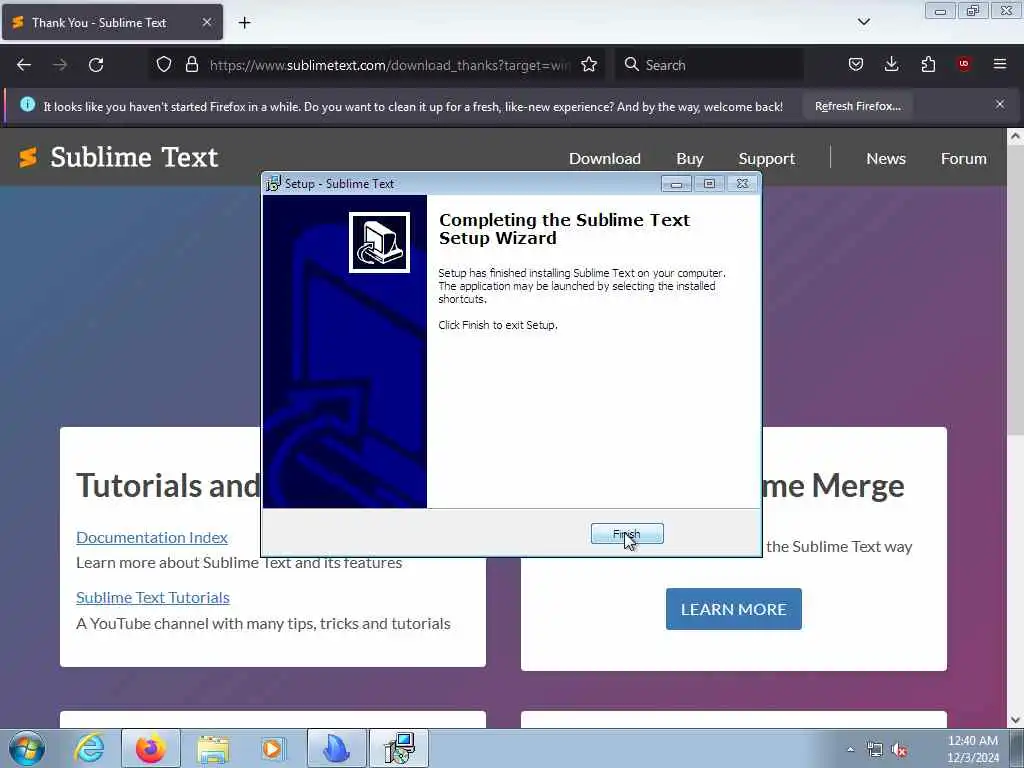Click the blue fin app taskbar icon
1024x768 pixels.
[337, 748]
